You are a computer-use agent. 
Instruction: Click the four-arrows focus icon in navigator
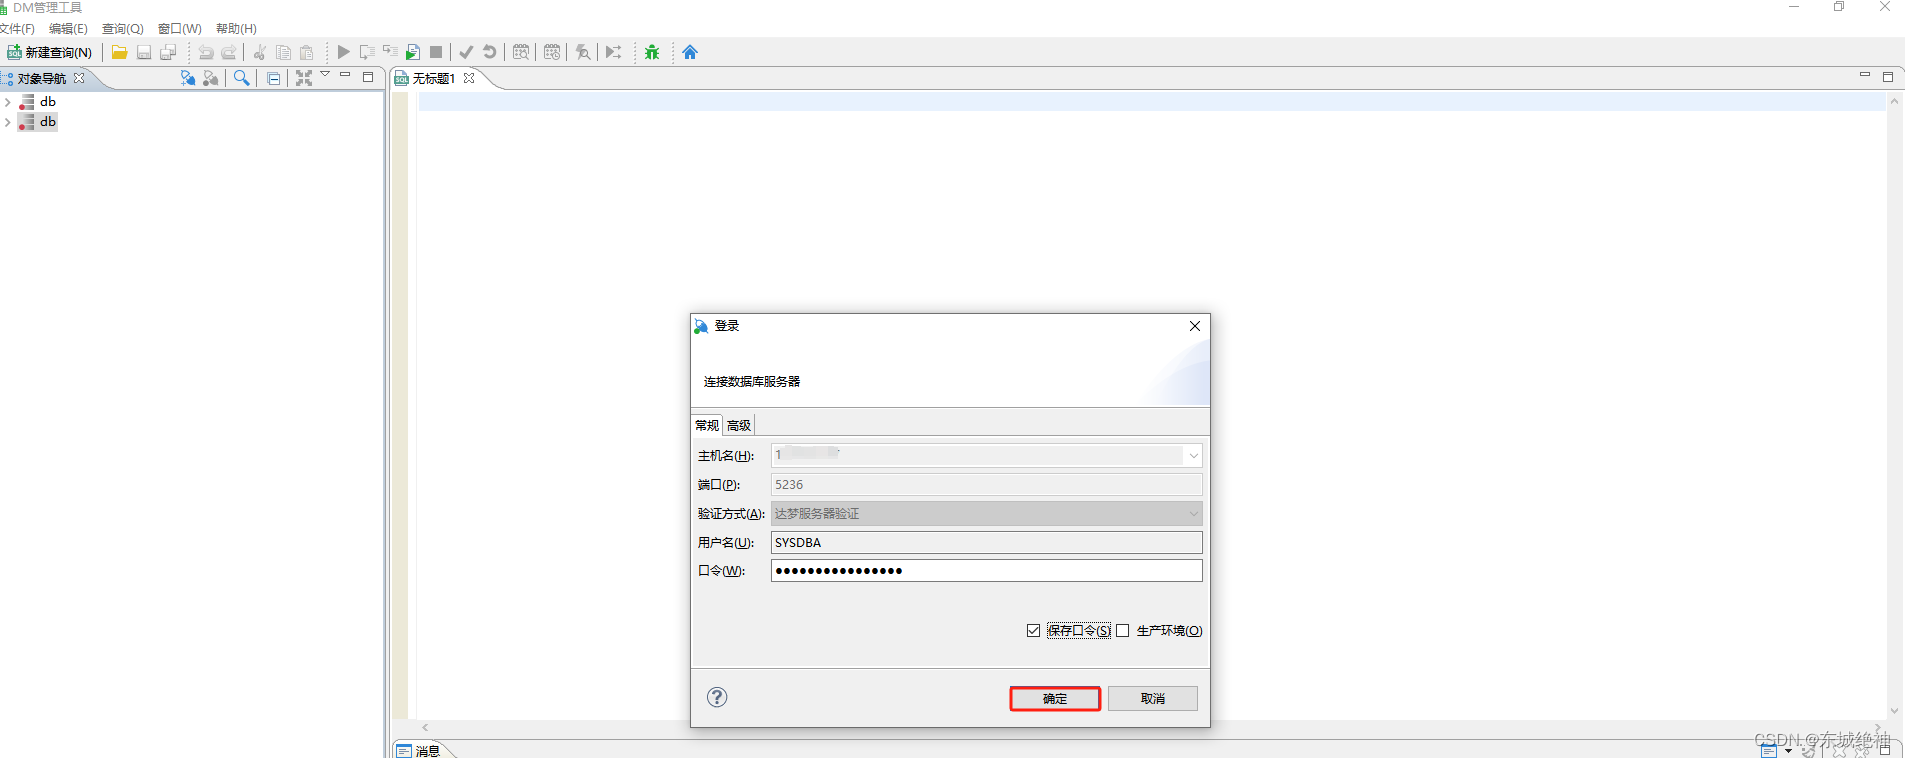(x=304, y=78)
